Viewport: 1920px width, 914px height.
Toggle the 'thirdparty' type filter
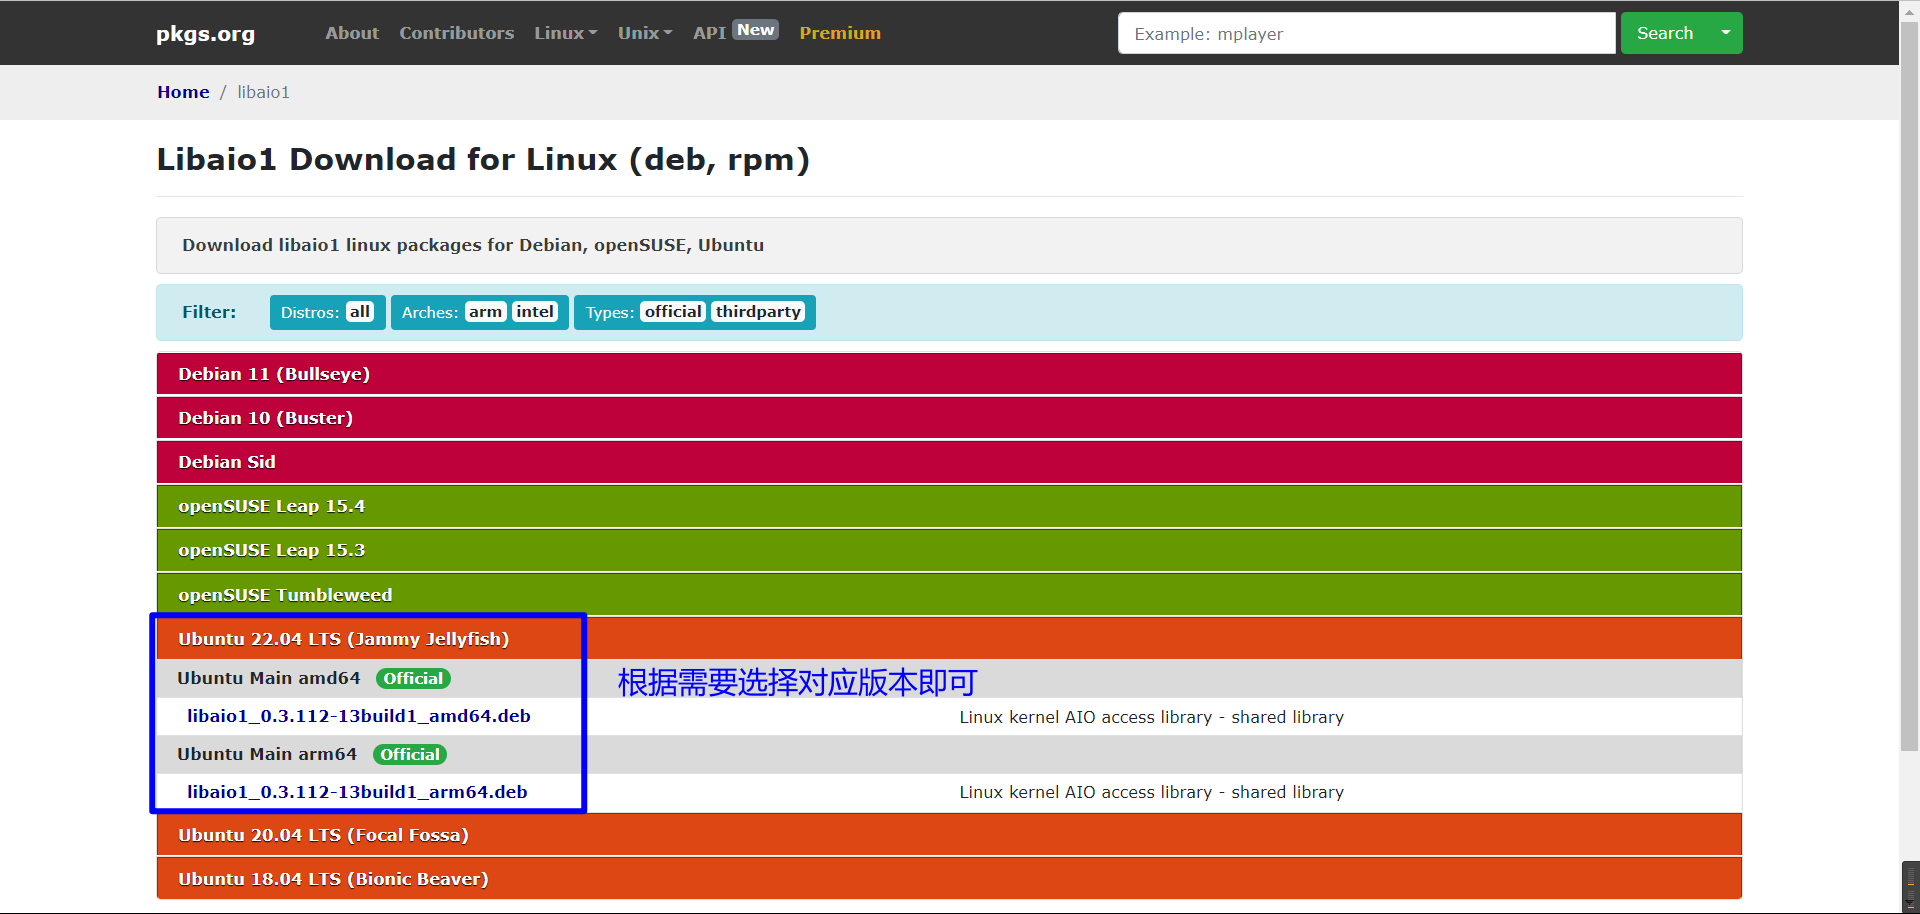point(758,311)
